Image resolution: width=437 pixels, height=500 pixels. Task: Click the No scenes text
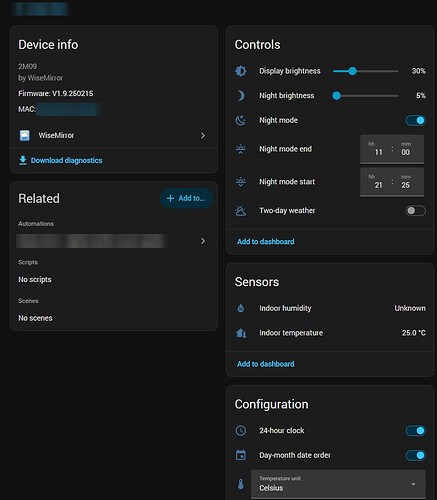[35, 318]
